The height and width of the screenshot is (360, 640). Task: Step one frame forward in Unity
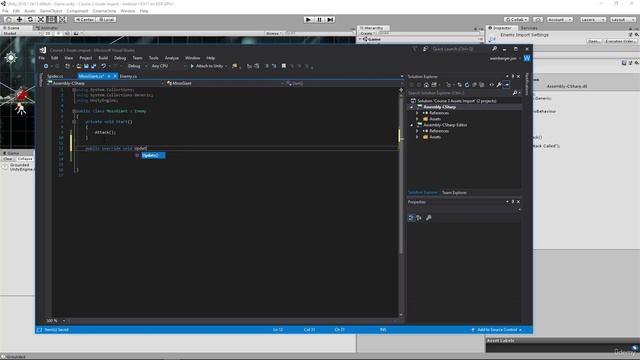[x=330, y=20]
